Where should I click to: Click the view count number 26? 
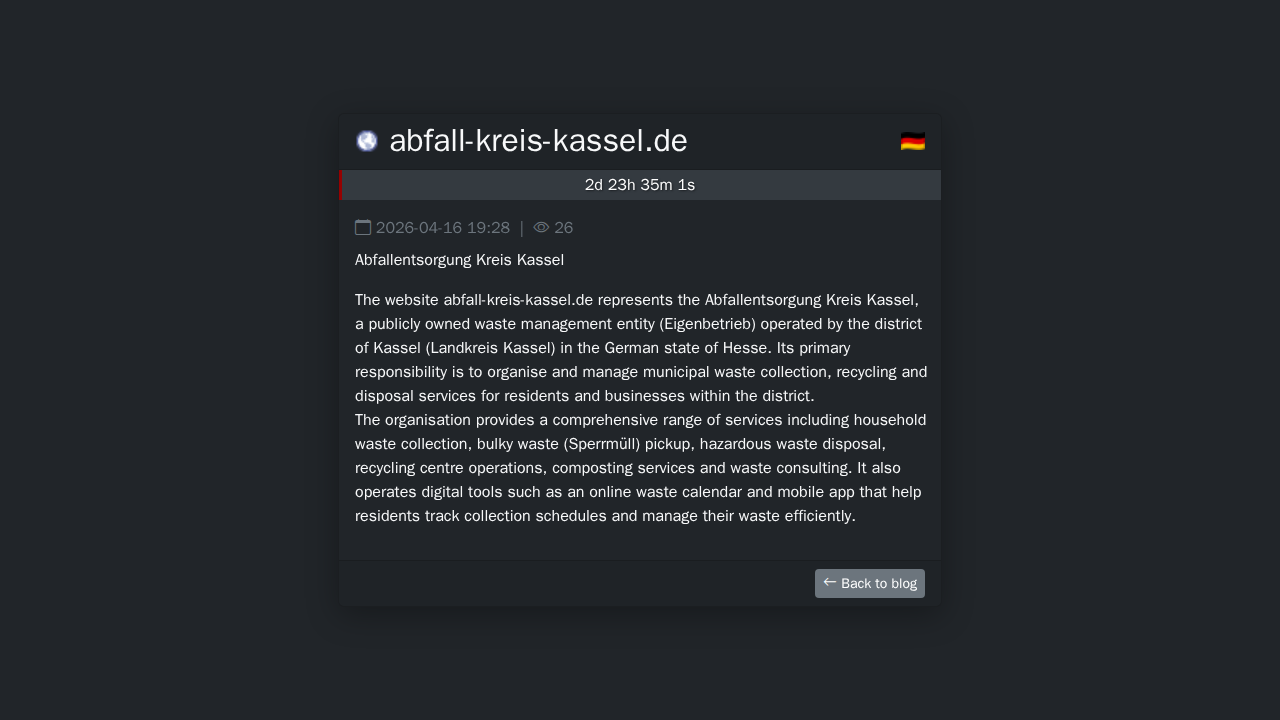point(564,228)
